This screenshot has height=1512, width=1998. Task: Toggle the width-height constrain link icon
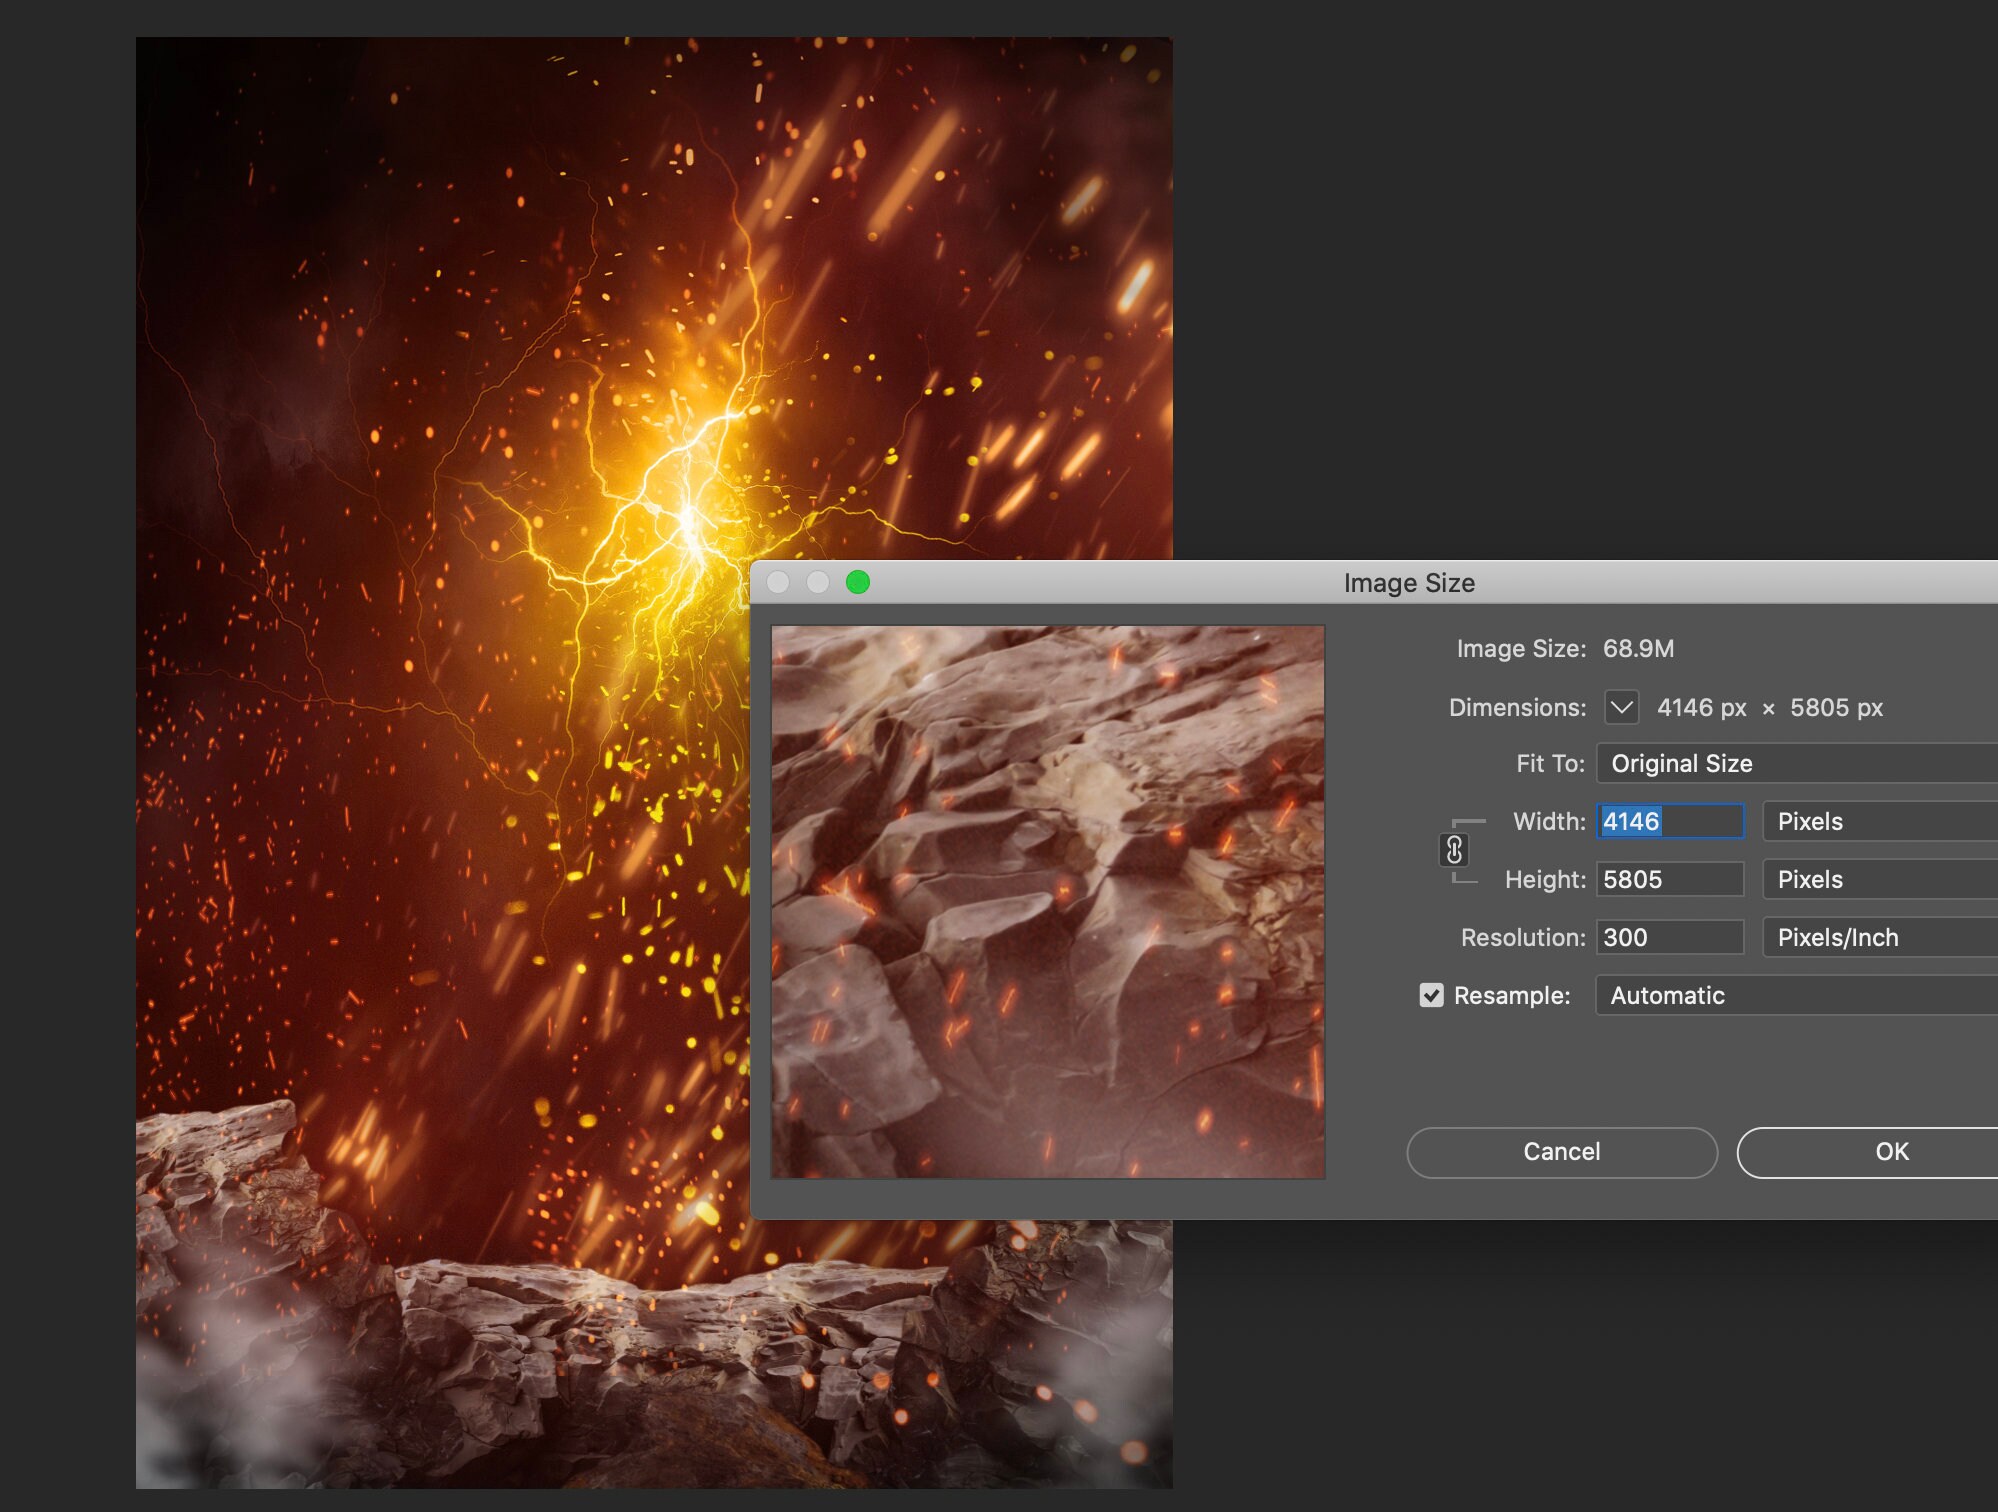[1453, 849]
